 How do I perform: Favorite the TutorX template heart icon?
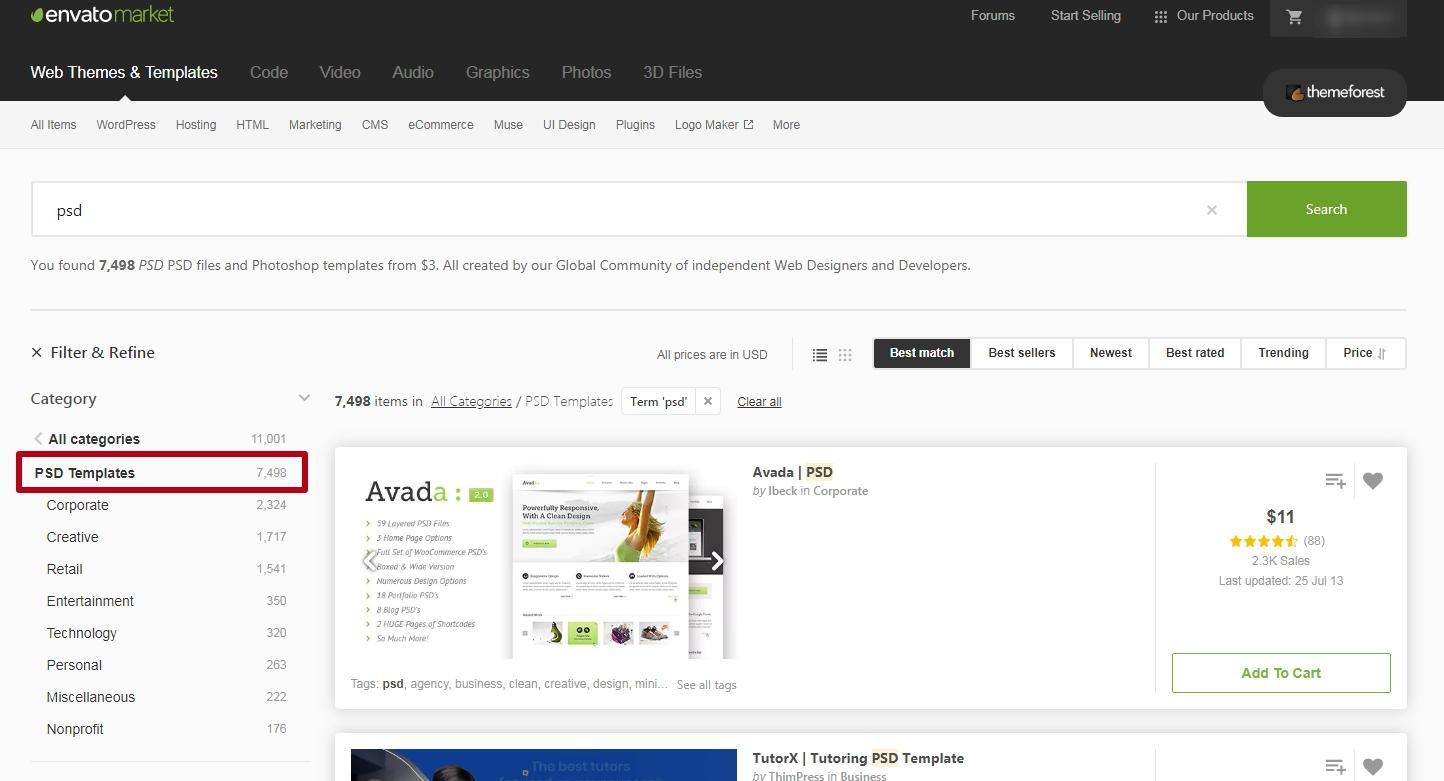point(1373,767)
